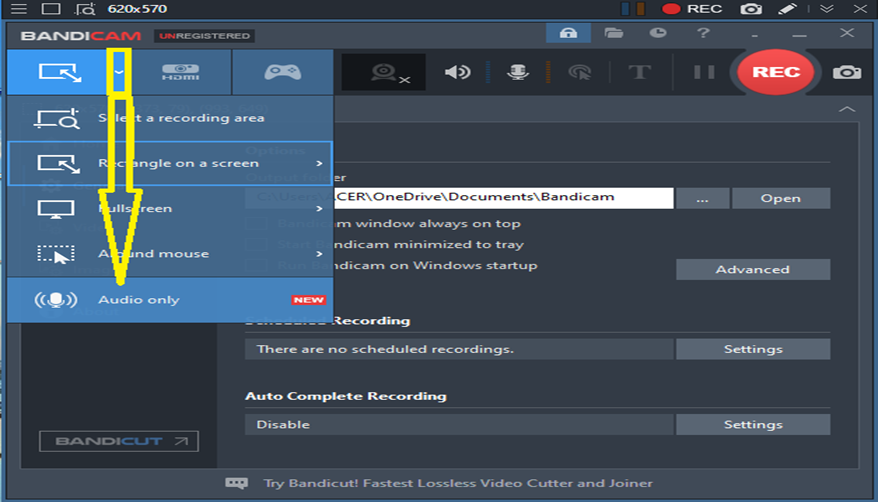This screenshot has width=878, height=502.
Task: Toggle the microphone icon
Action: [518, 72]
